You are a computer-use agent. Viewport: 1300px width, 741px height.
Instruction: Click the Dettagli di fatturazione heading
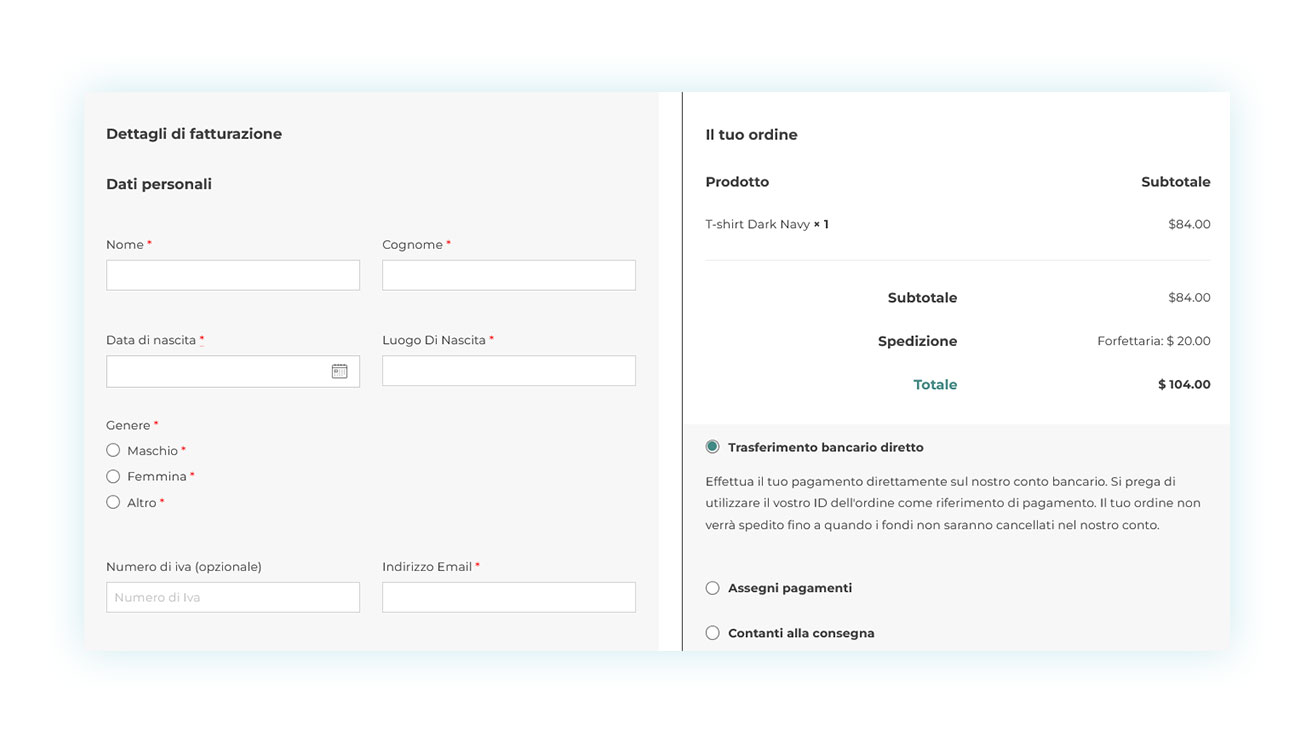coord(194,134)
